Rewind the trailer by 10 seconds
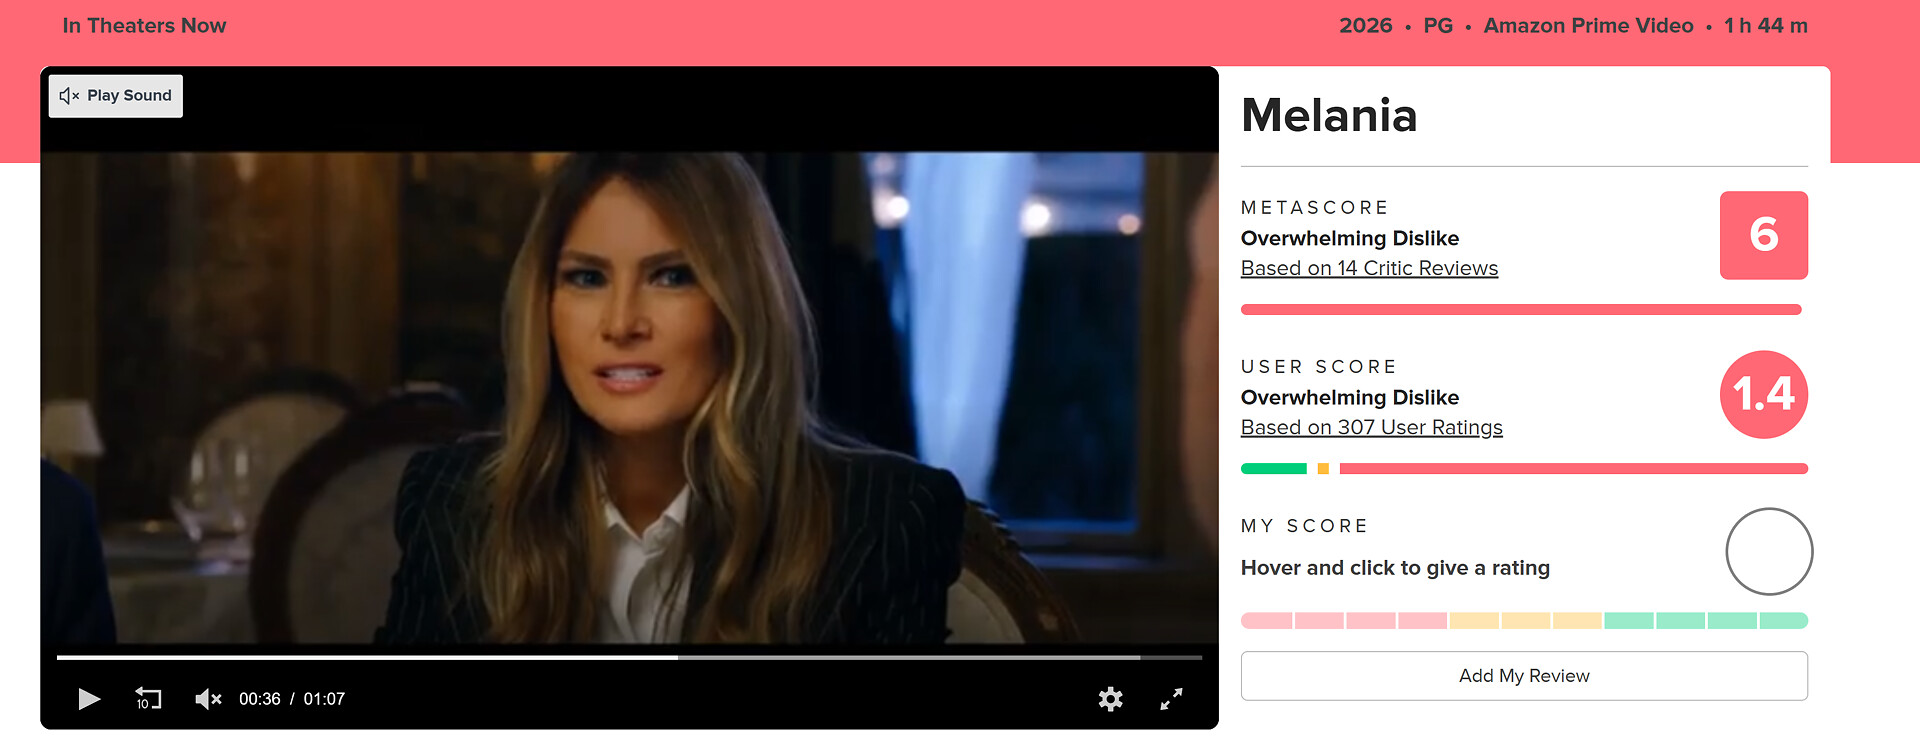This screenshot has height=745, width=1920. pyautogui.click(x=148, y=699)
